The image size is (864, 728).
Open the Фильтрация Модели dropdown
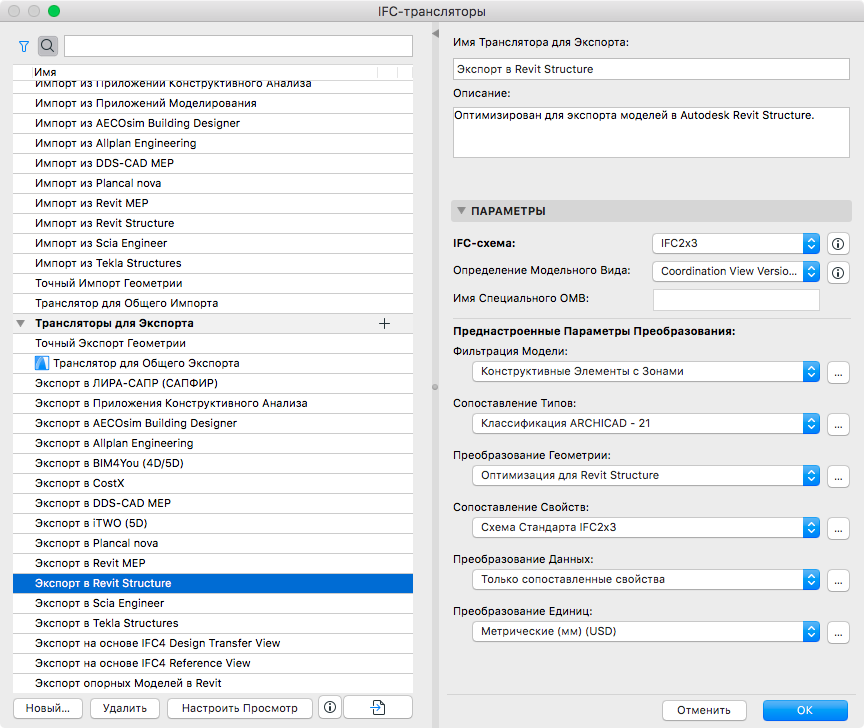click(646, 371)
